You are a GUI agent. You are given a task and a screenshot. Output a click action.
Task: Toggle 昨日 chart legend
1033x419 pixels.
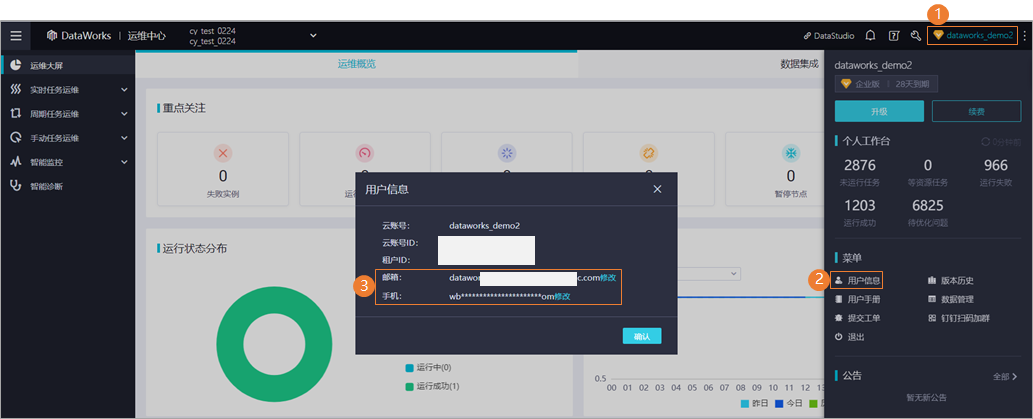[753, 403]
